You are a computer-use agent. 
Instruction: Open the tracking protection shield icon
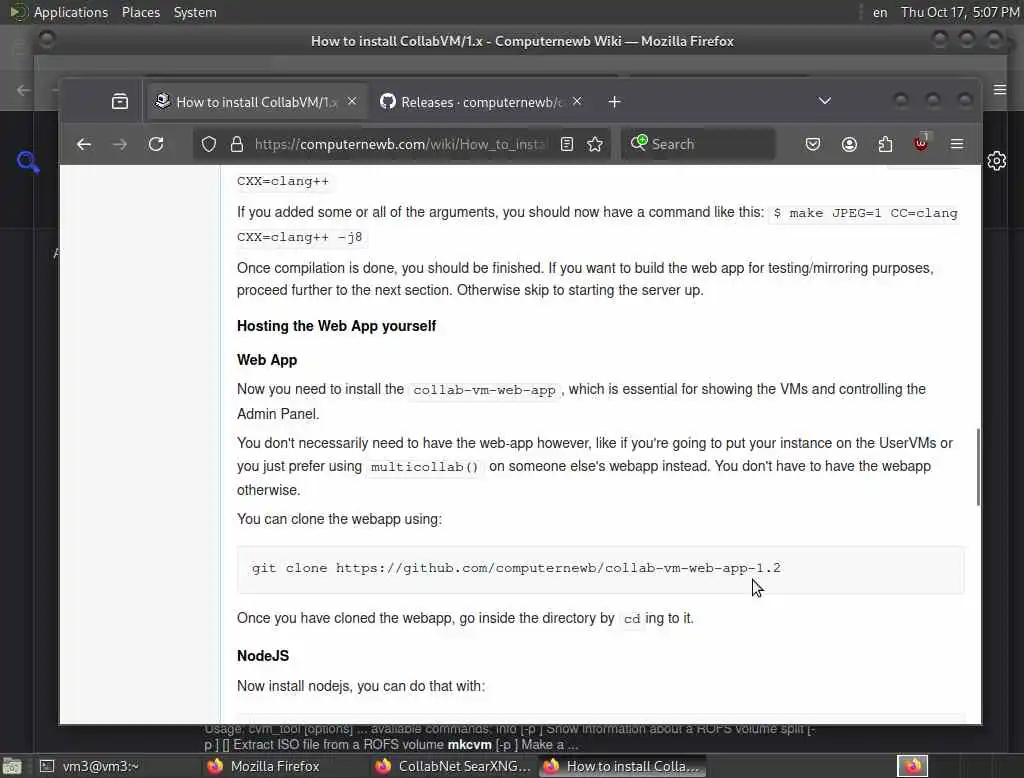(208, 144)
